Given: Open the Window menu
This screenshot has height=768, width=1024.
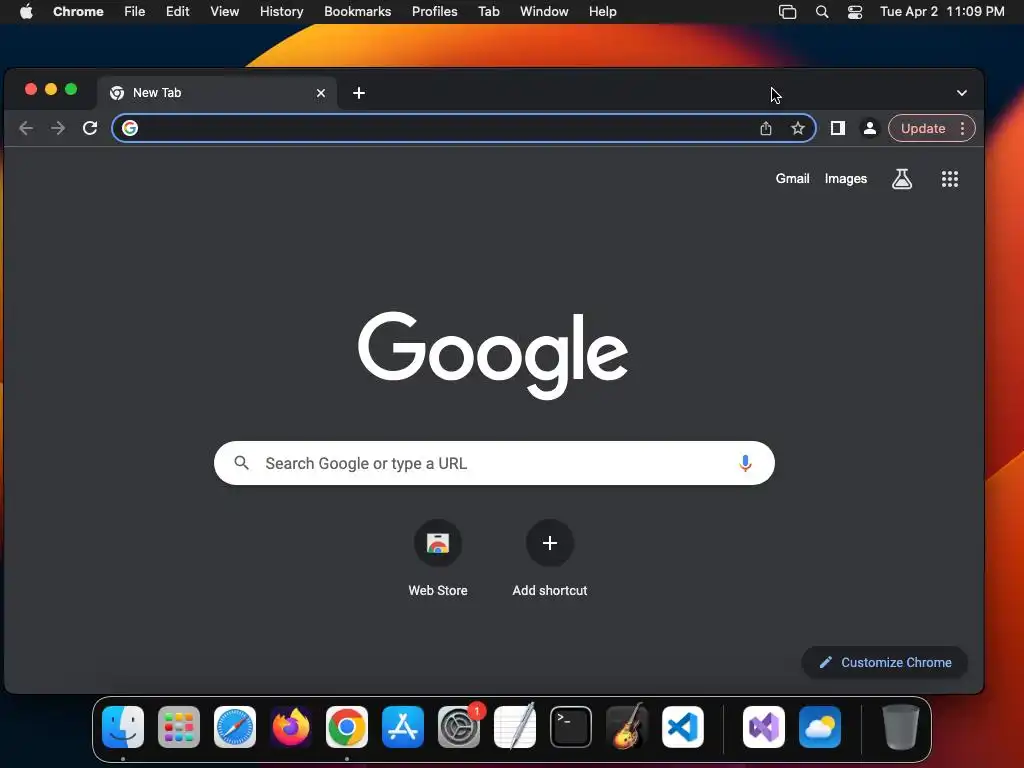Looking at the screenshot, I should 544,11.
